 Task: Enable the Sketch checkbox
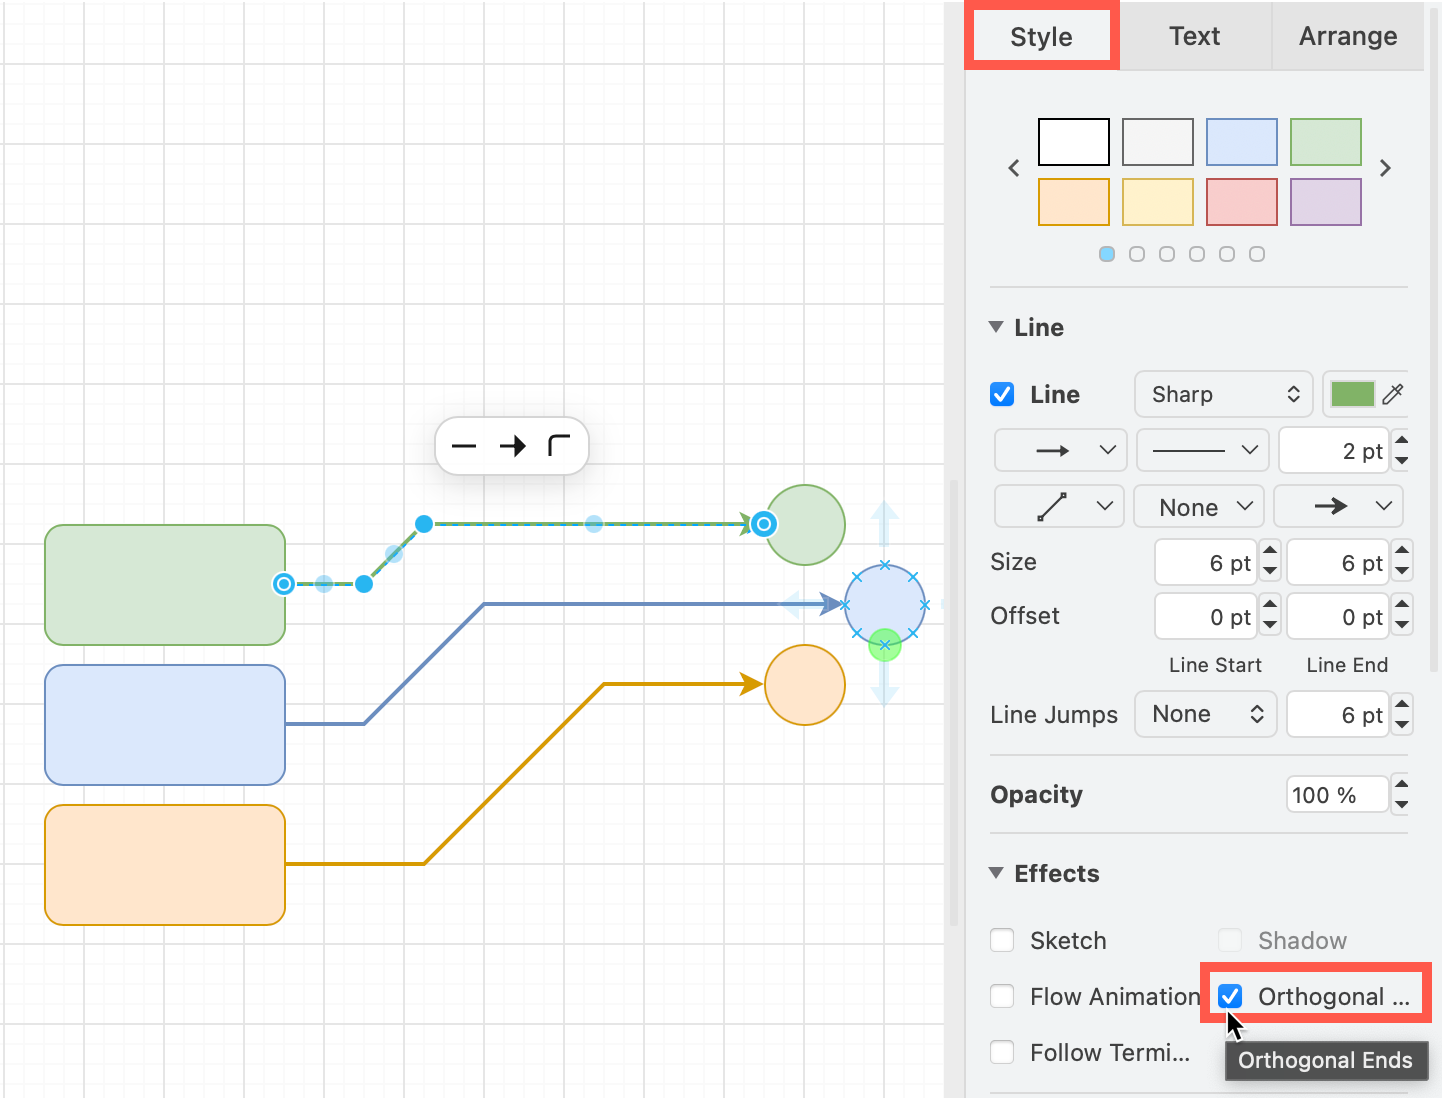pos(1002,940)
